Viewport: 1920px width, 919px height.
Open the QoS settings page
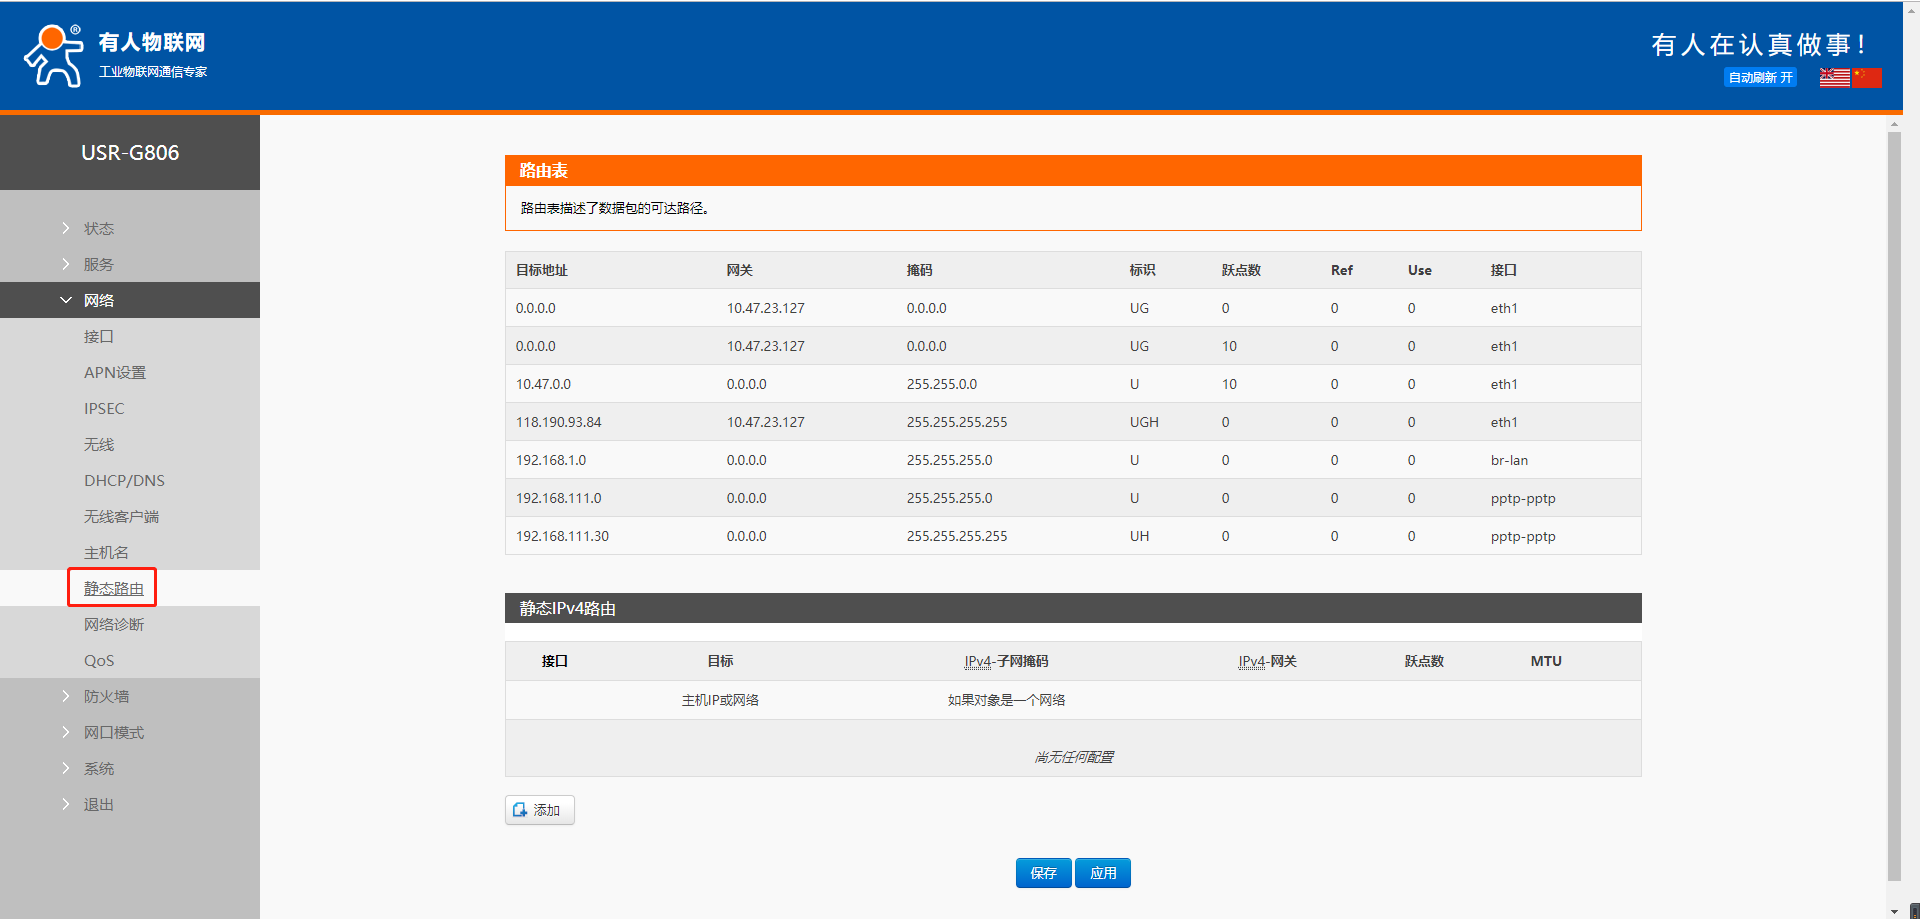coord(99,661)
